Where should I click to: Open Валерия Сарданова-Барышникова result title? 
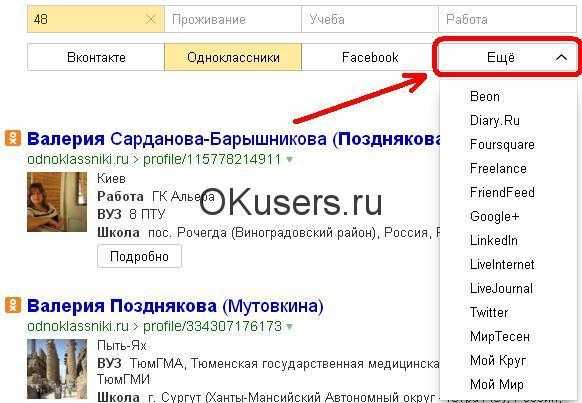click(234, 139)
